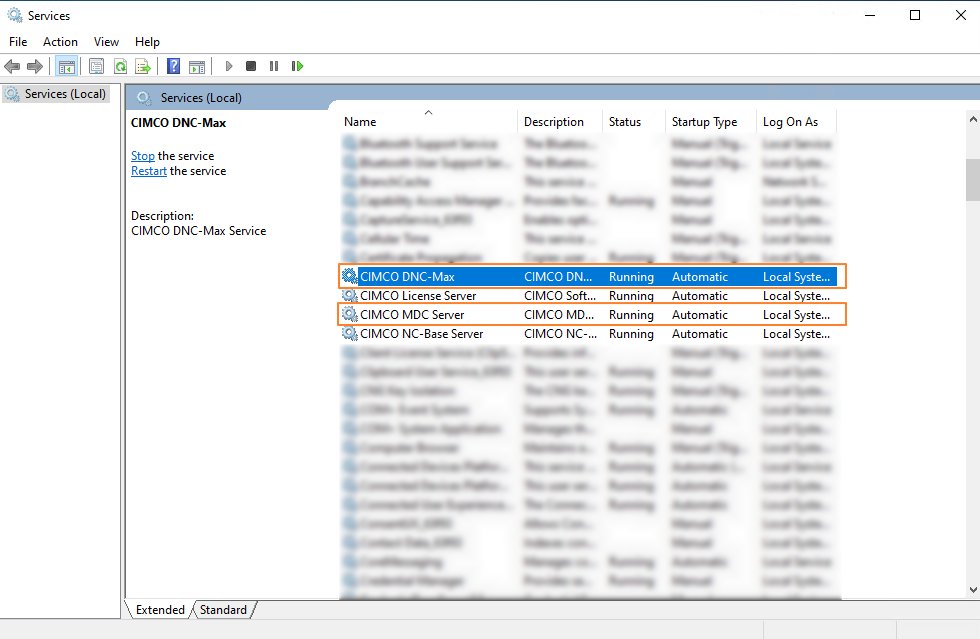Click the services list scrollbar up arrow
The width and height of the screenshot is (980, 639).
pos(972,119)
